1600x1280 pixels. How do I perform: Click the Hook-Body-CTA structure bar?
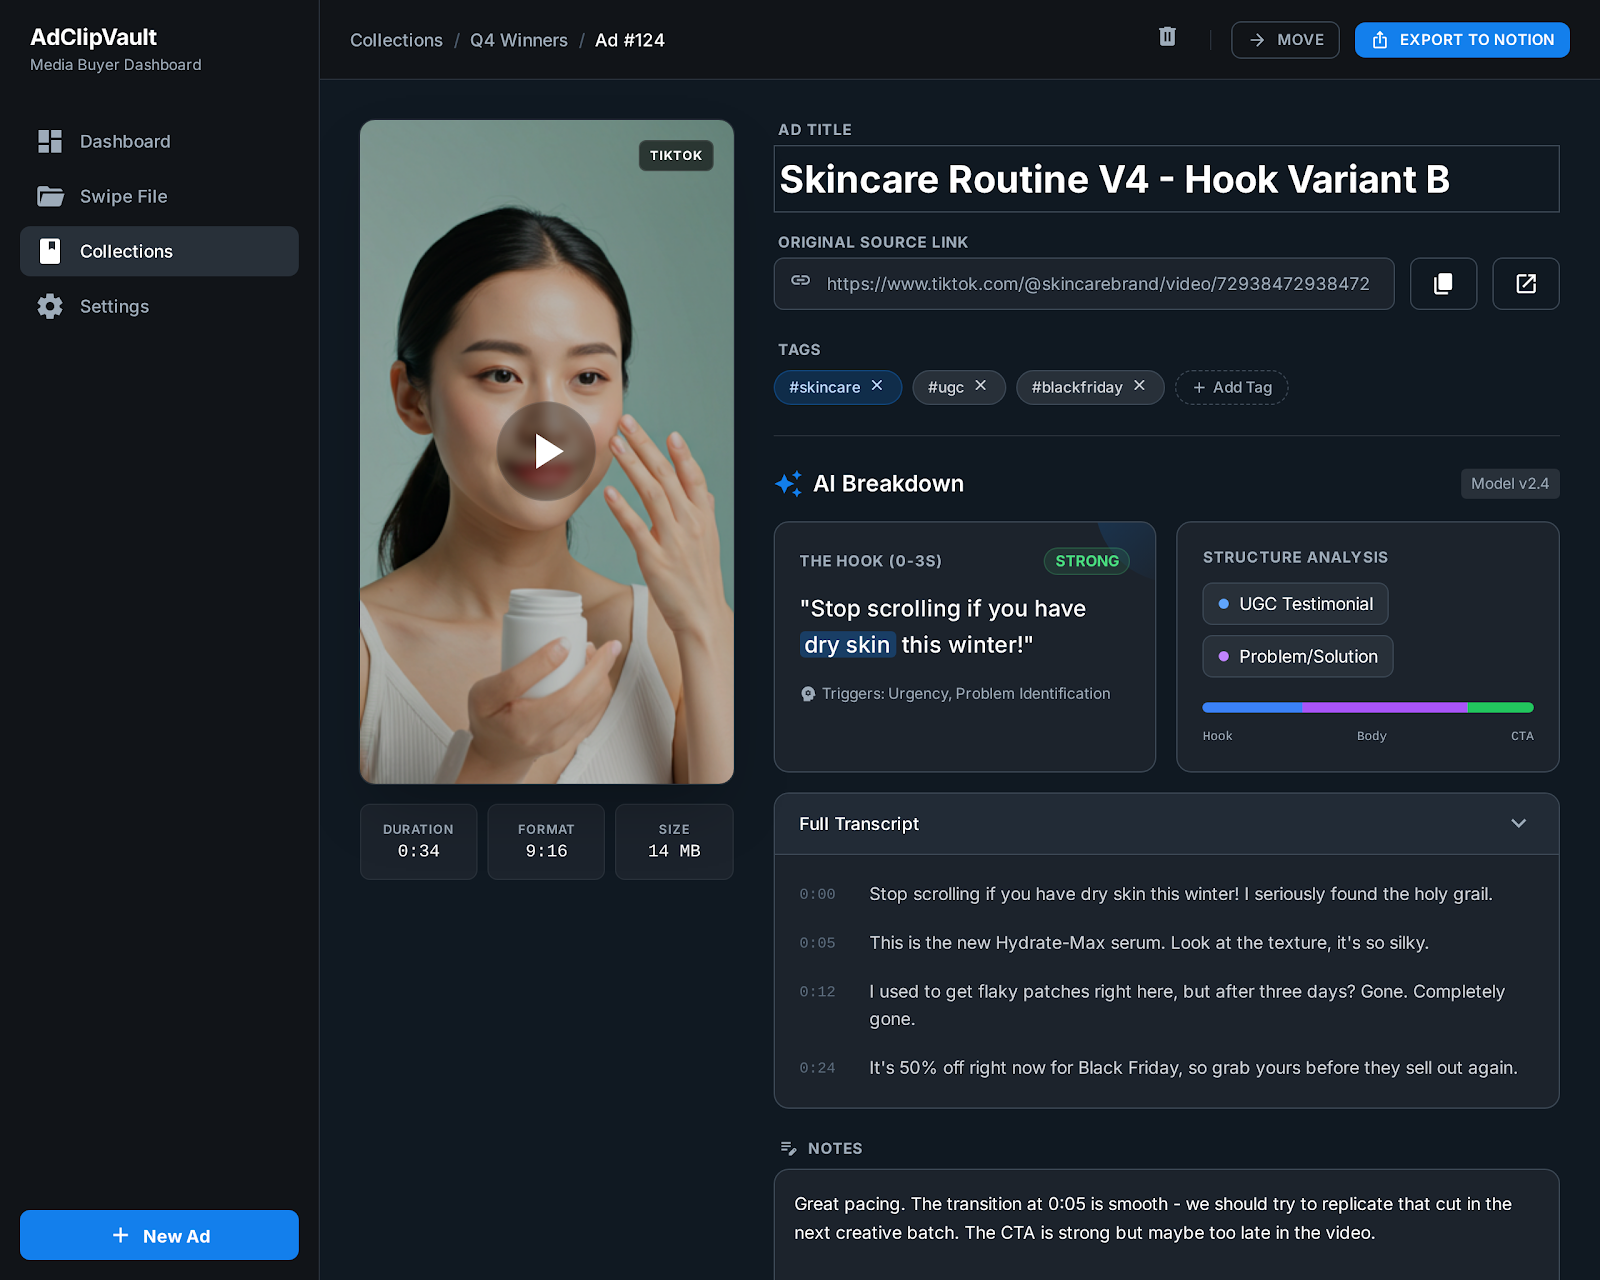(1368, 707)
